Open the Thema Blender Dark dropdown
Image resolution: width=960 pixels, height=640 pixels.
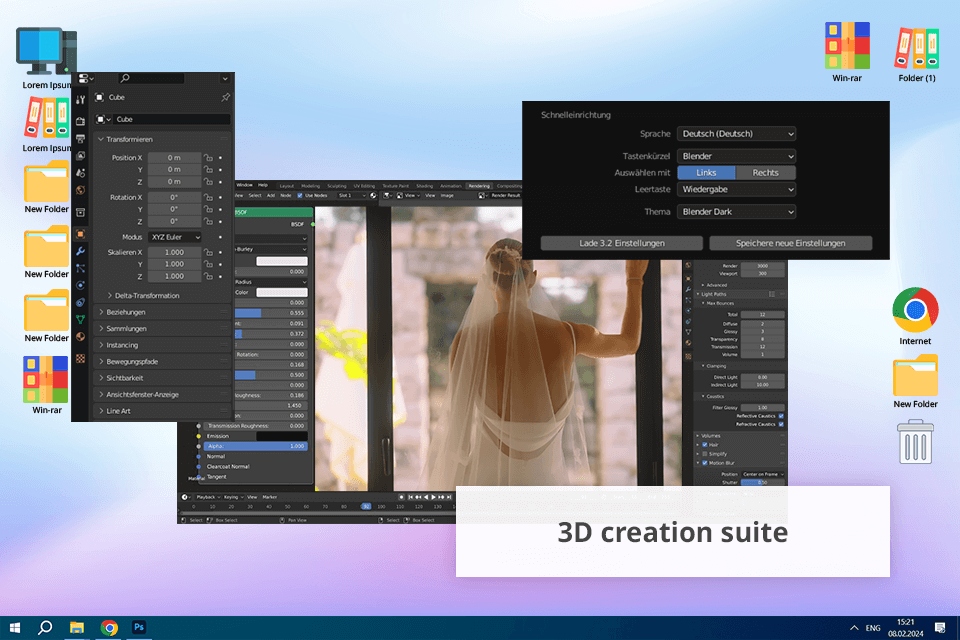tap(737, 212)
